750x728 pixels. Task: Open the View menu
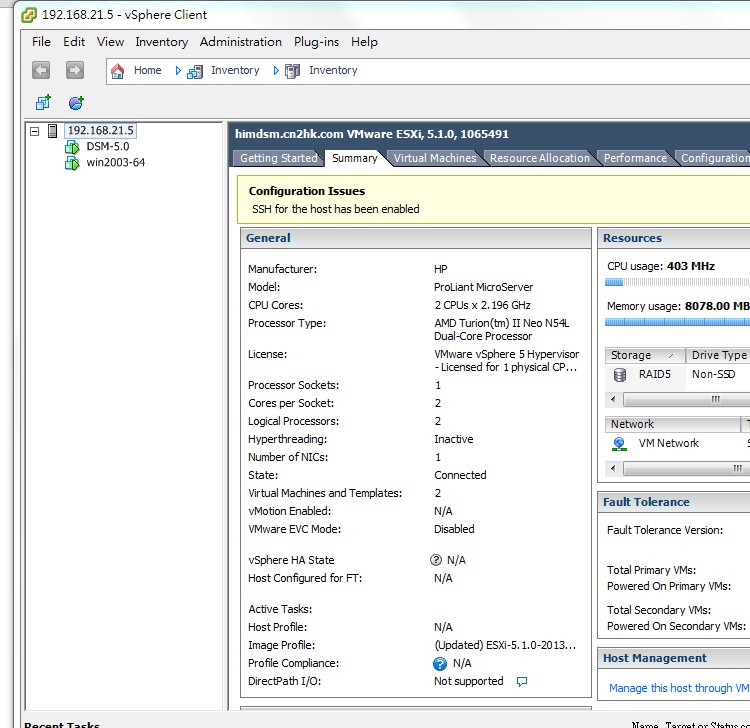coord(110,42)
